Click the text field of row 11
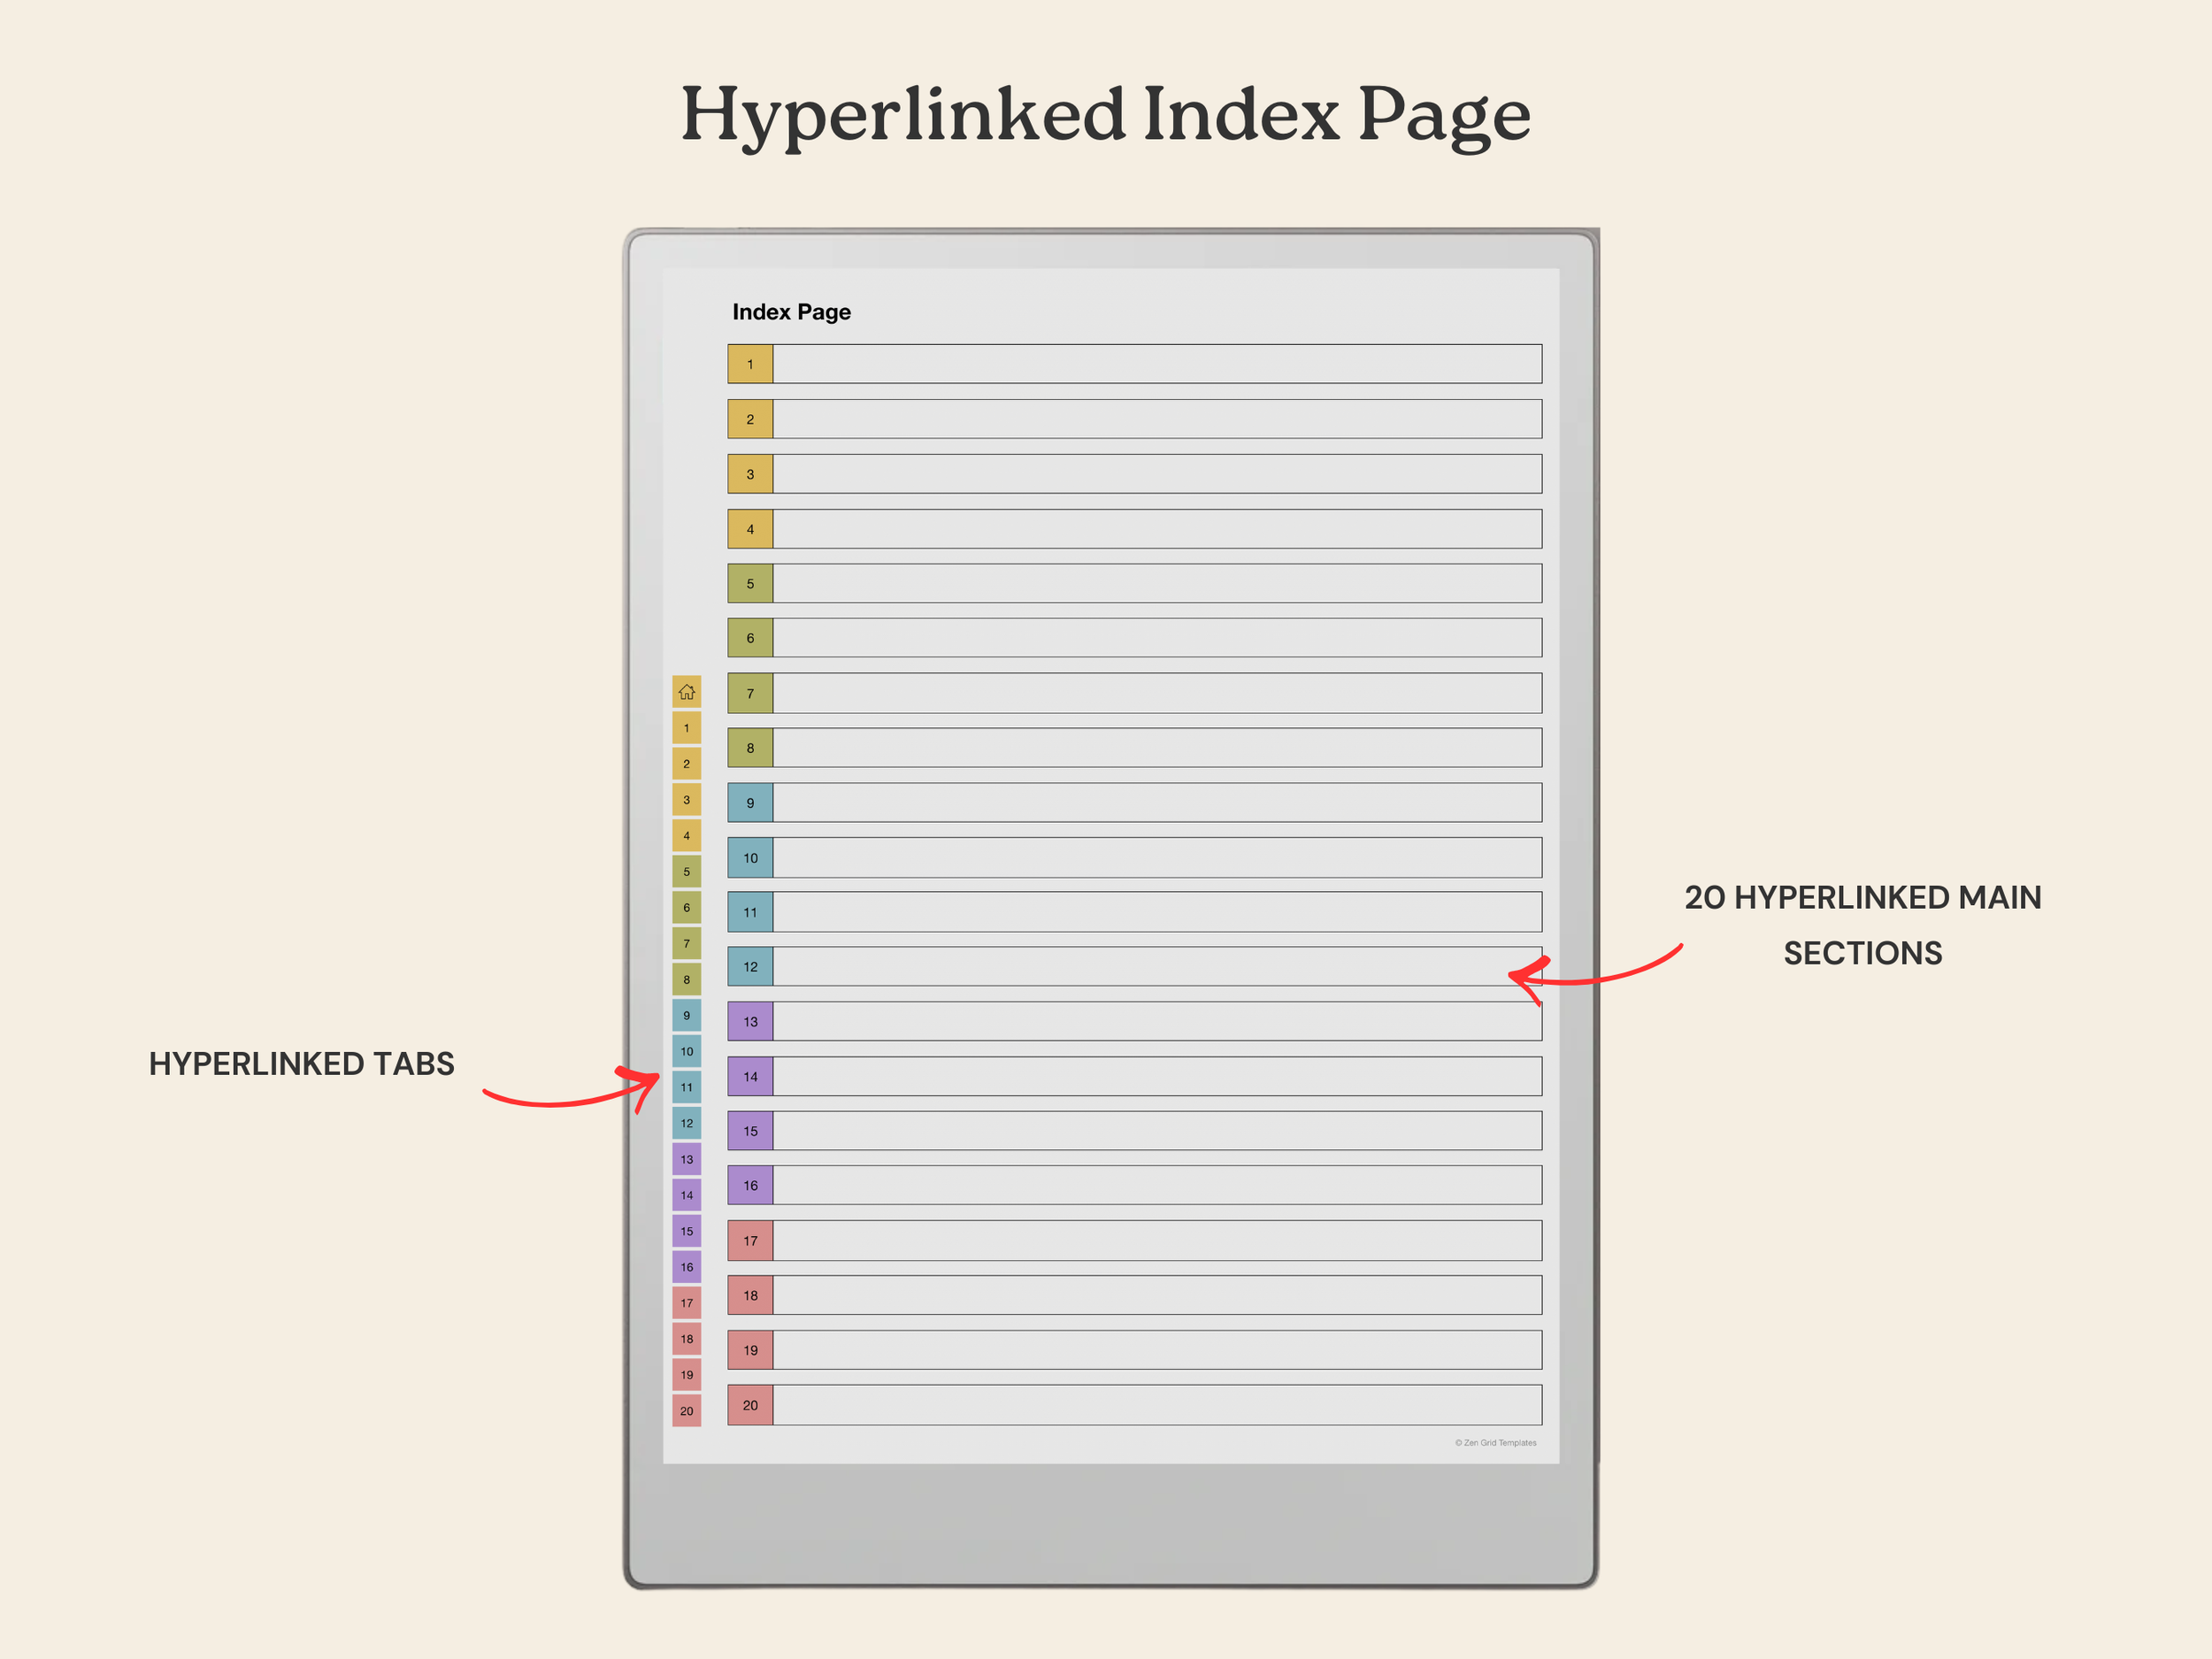This screenshot has width=2212, height=1659. click(x=1157, y=912)
